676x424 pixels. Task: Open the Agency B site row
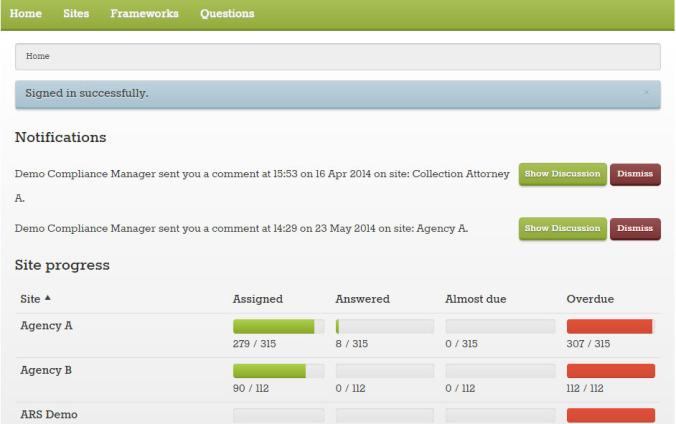[x=47, y=370]
